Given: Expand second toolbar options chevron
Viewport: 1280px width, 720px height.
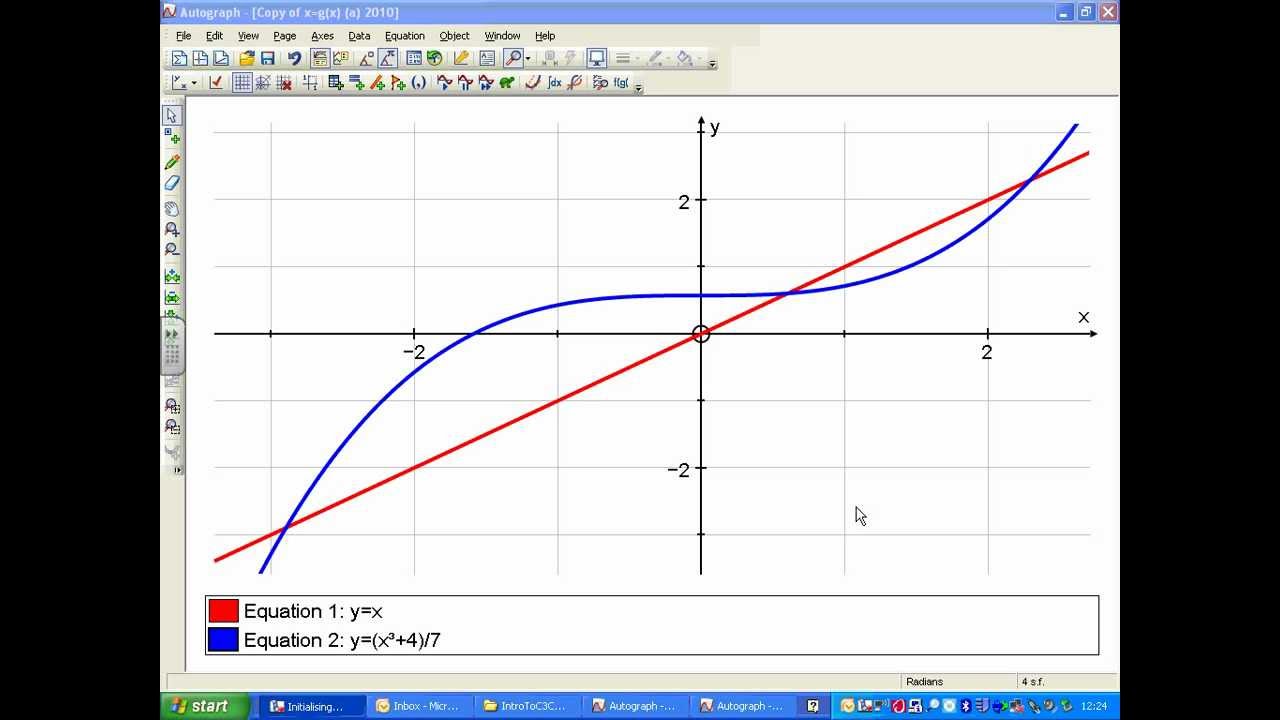Looking at the screenshot, I should (x=639, y=88).
